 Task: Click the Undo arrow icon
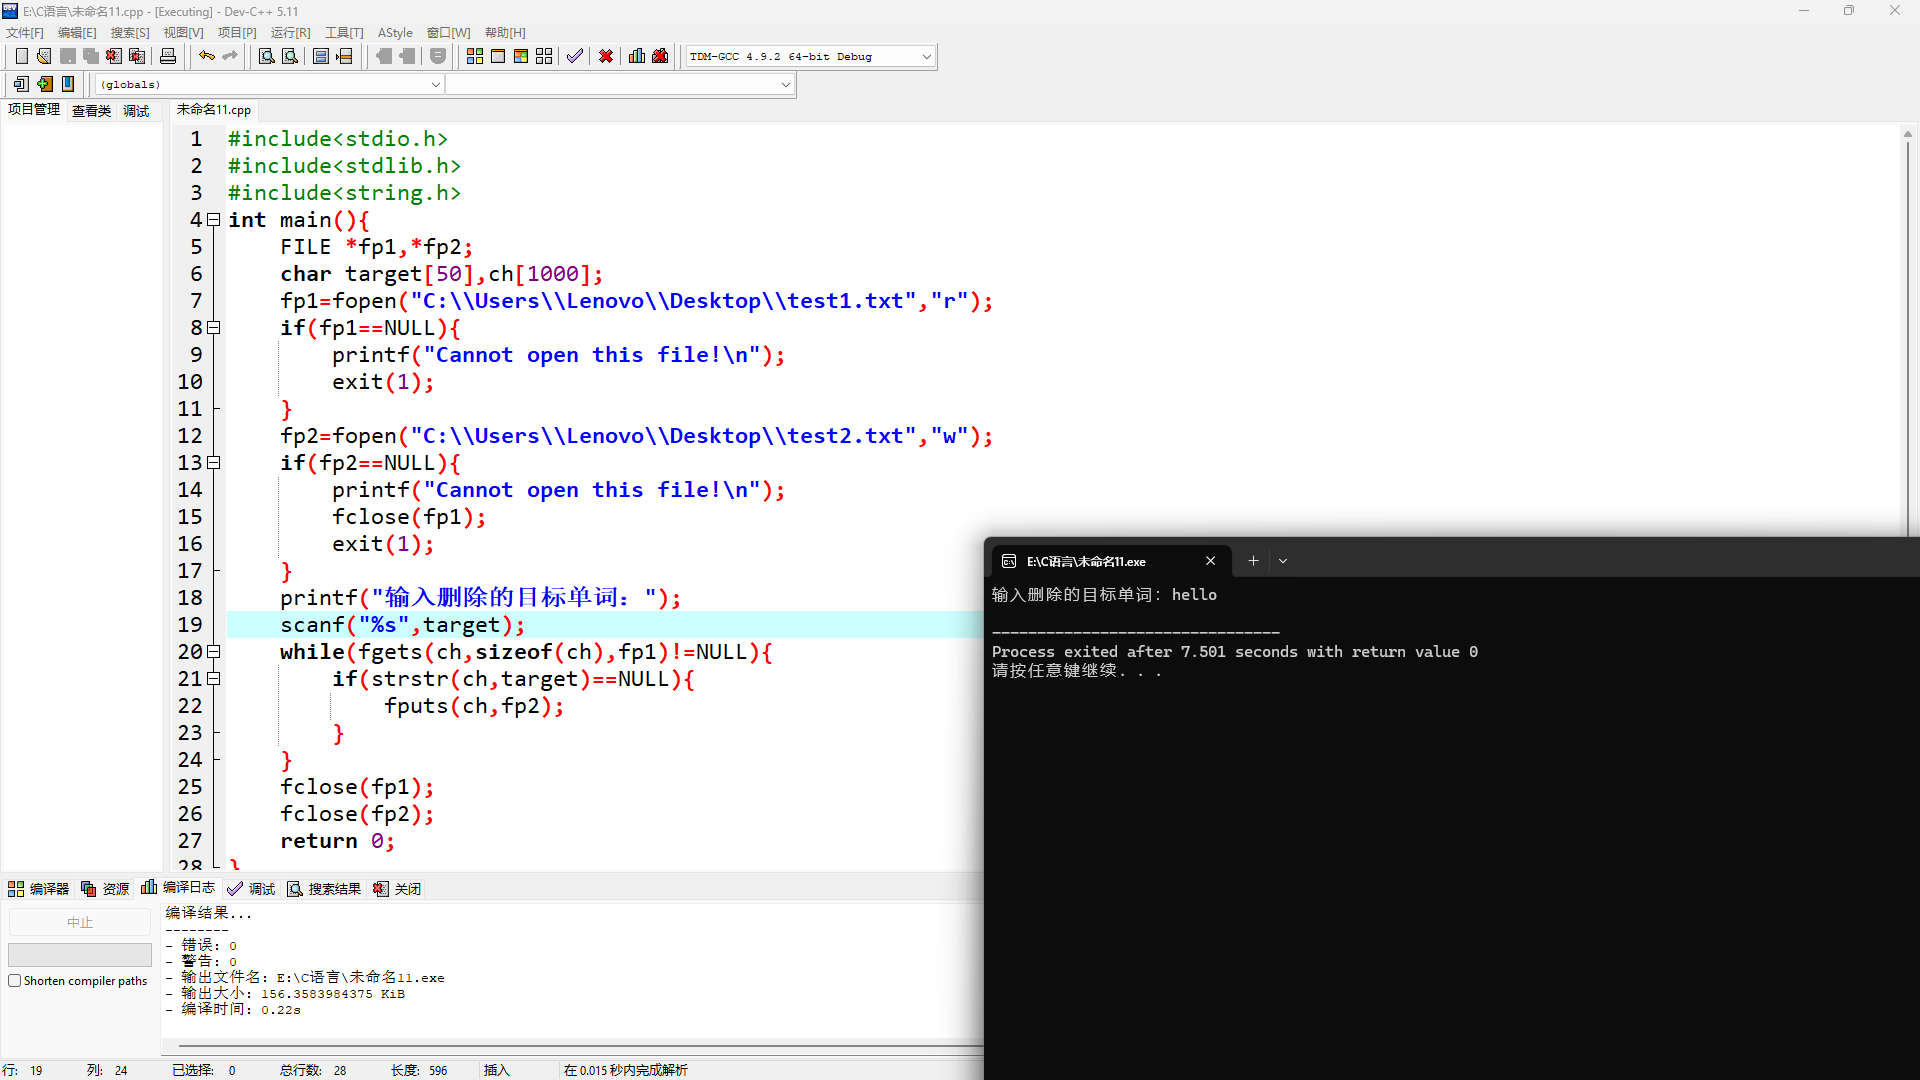tap(206, 57)
